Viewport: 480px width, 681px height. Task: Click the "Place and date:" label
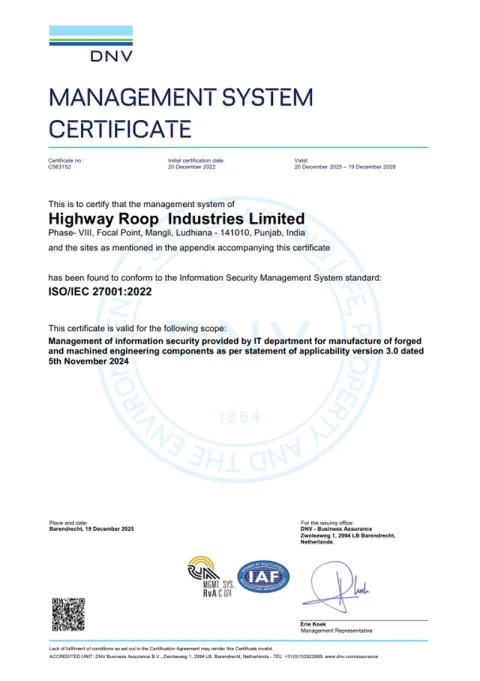click(69, 523)
